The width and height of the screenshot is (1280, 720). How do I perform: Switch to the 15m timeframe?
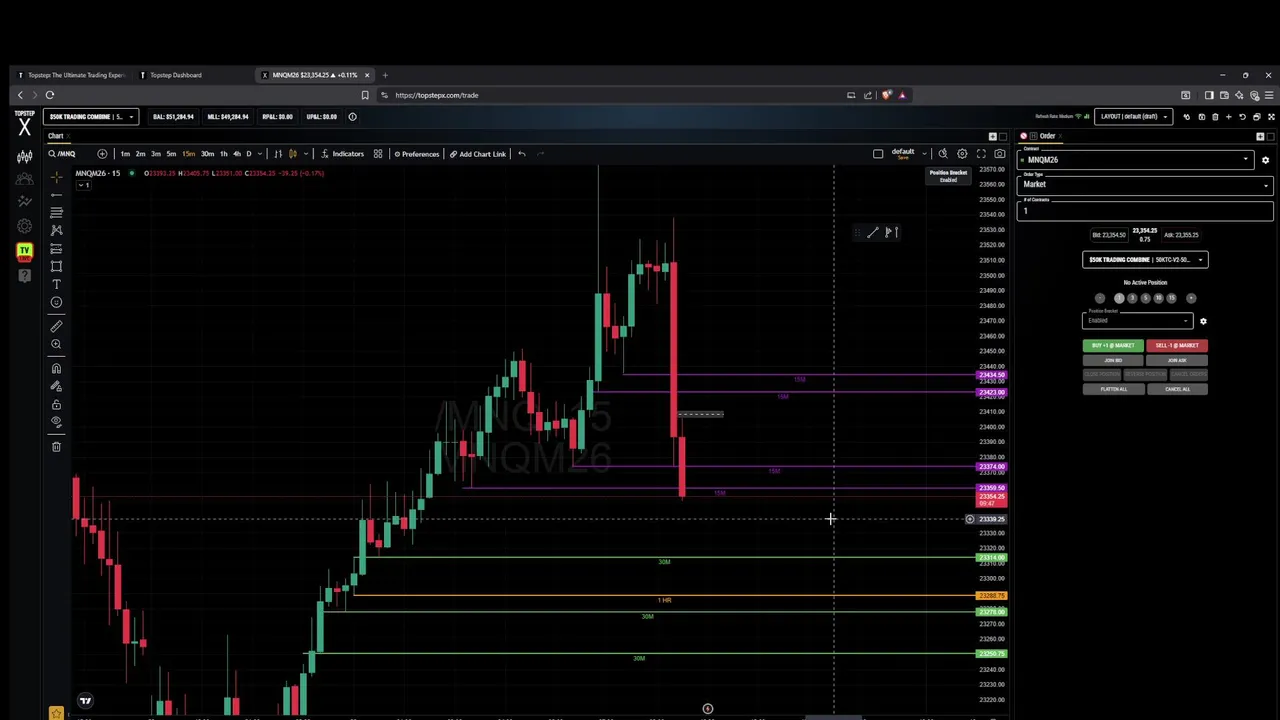[x=188, y=154]
